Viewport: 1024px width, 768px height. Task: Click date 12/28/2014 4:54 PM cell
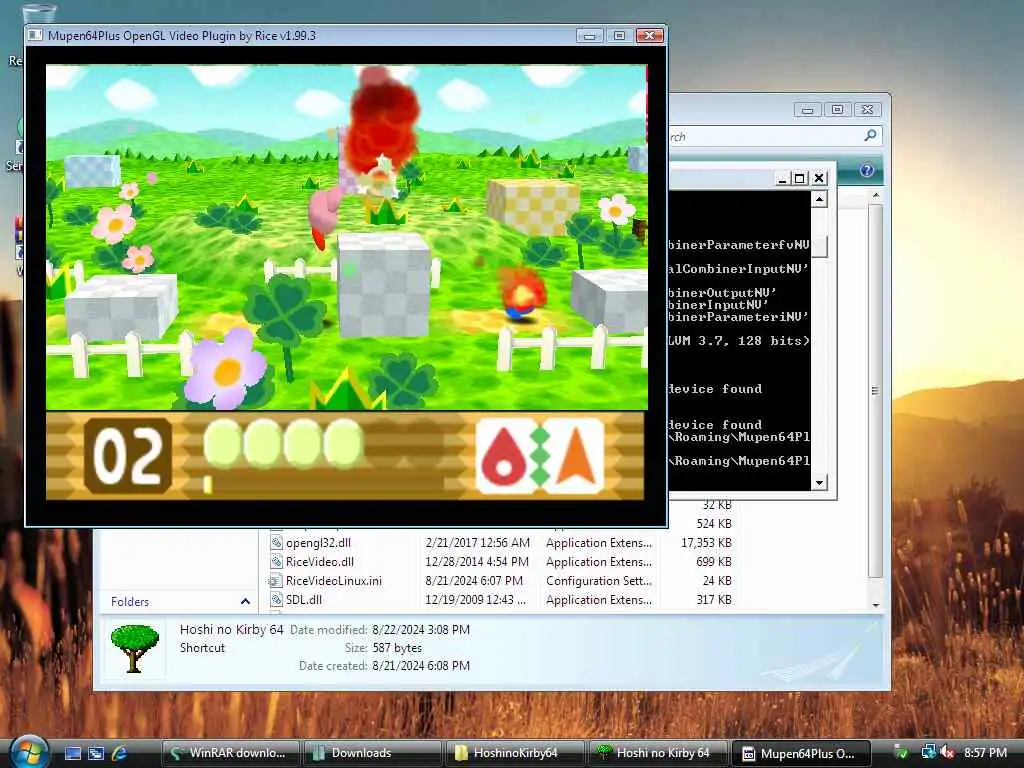[477, 562]
